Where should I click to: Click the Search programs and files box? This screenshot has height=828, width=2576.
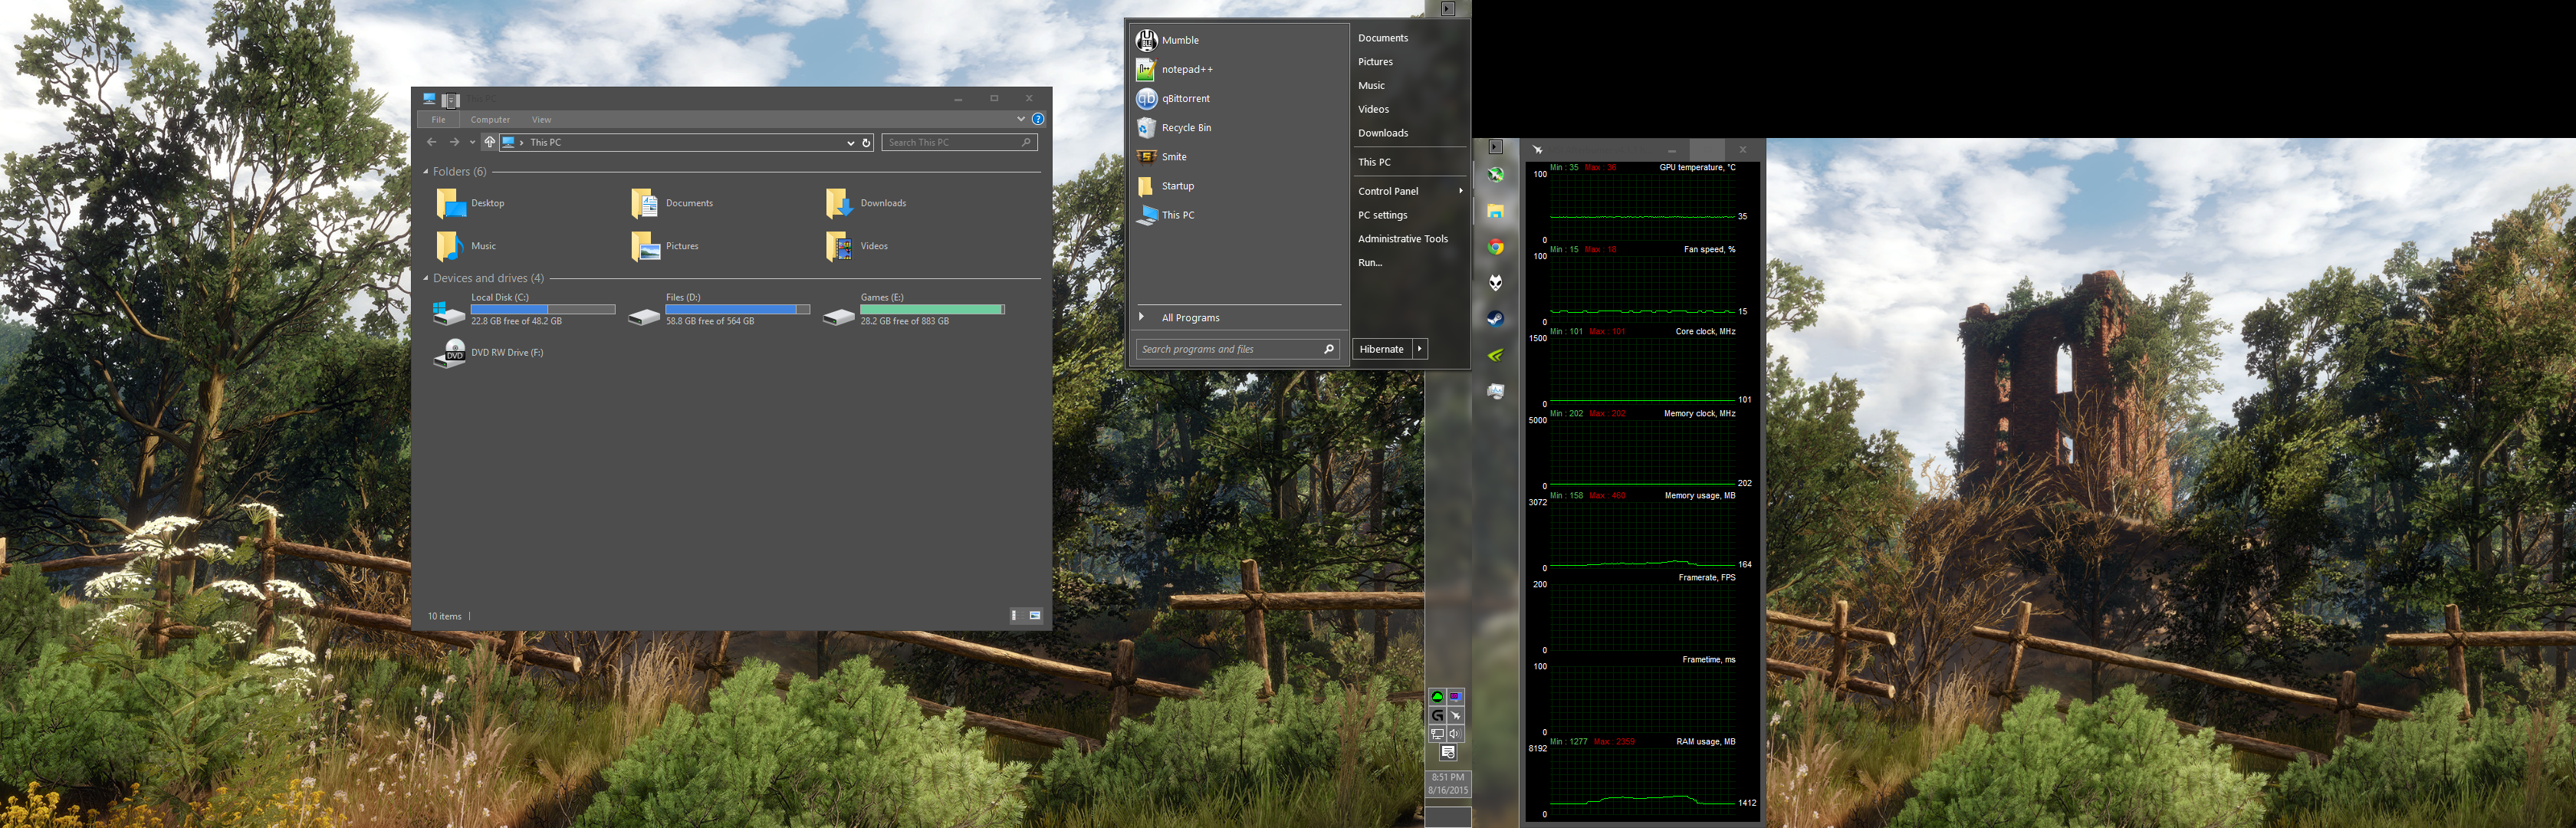[1238, 349]
